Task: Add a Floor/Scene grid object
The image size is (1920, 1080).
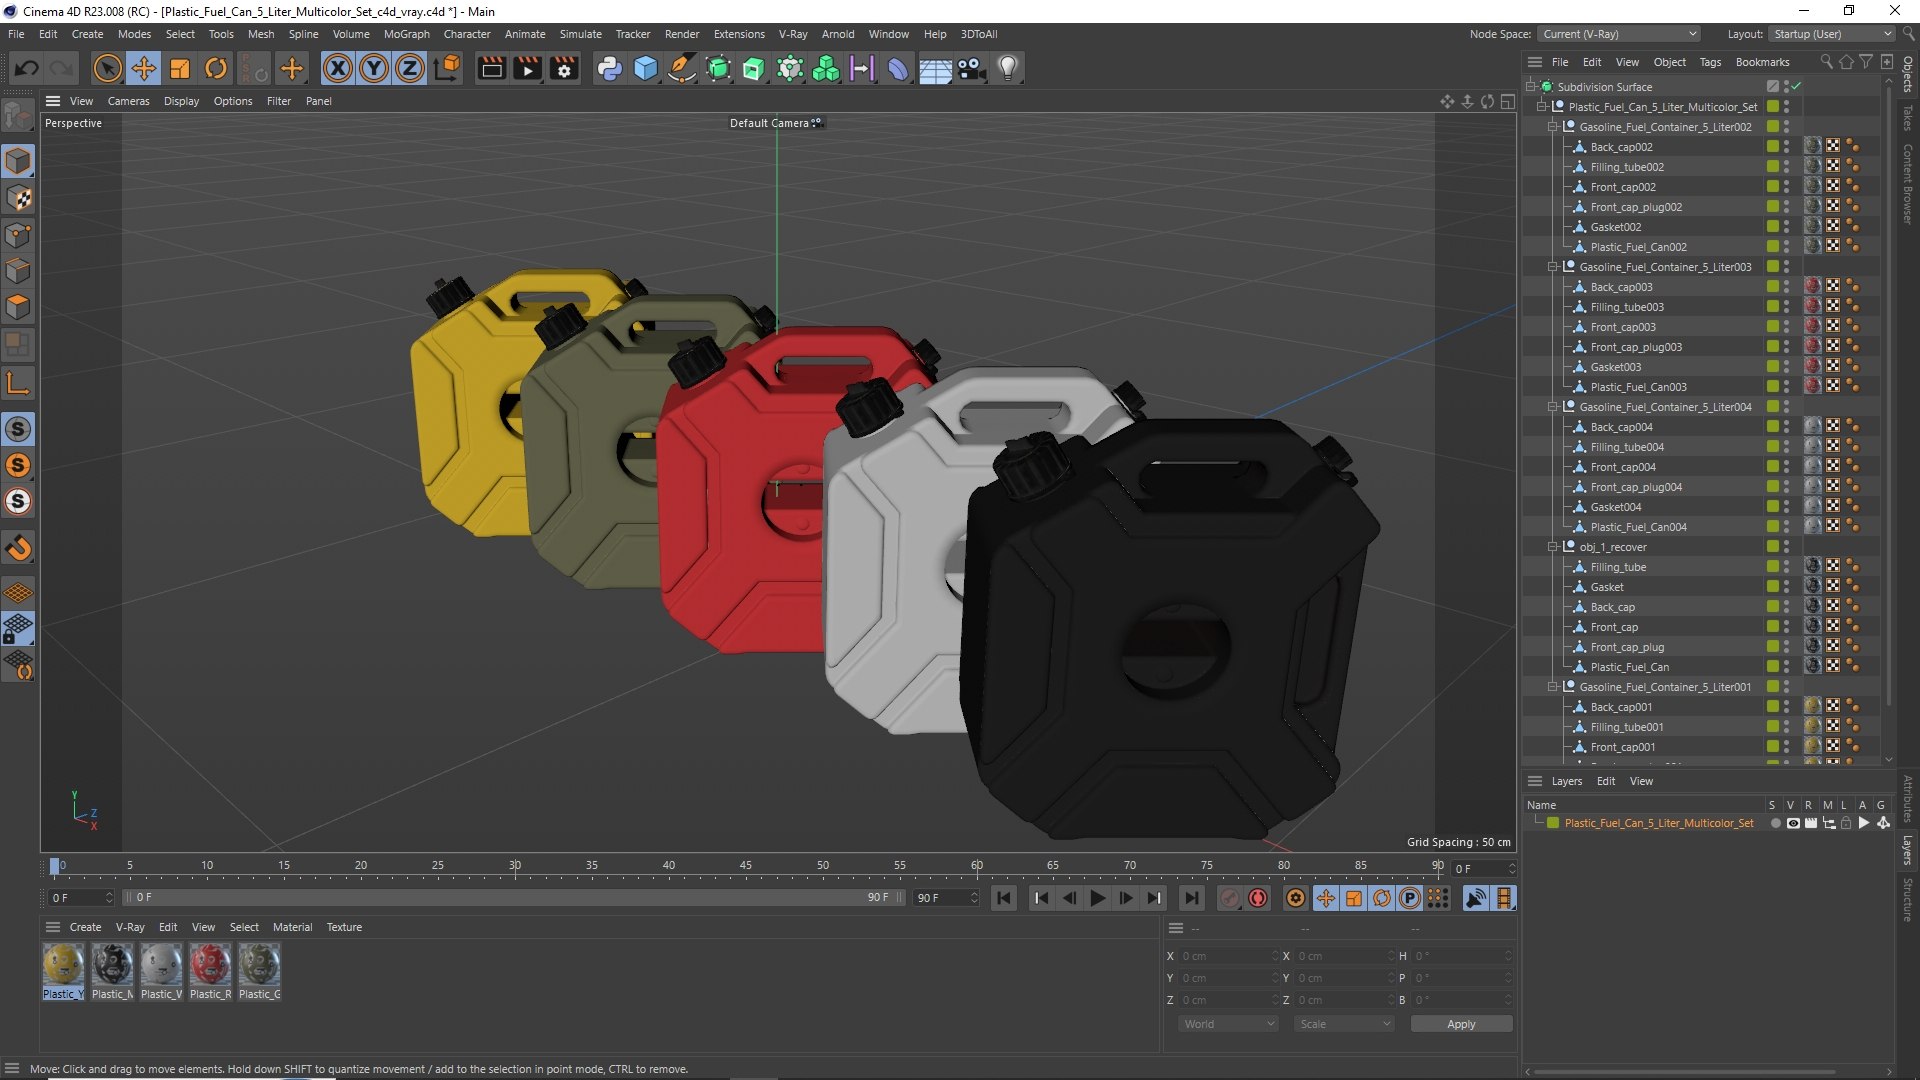Action: click(935, 68)
